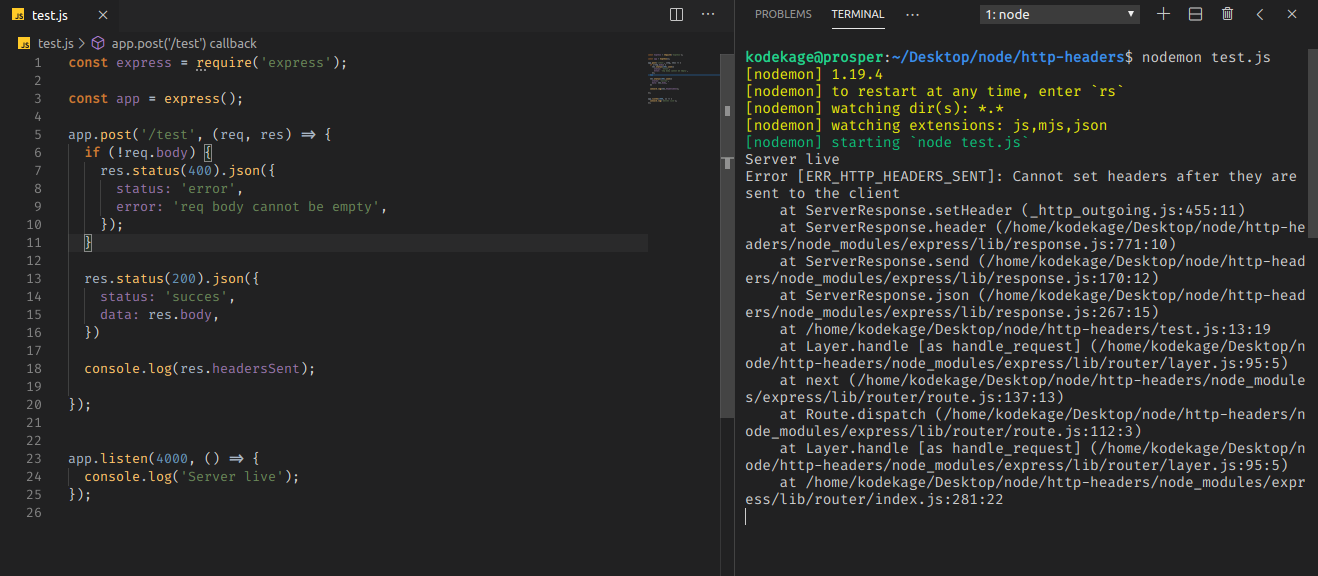The image size is (1318, 576).
Task: Click the left chevron panel icon
Action: point(1259,14)
